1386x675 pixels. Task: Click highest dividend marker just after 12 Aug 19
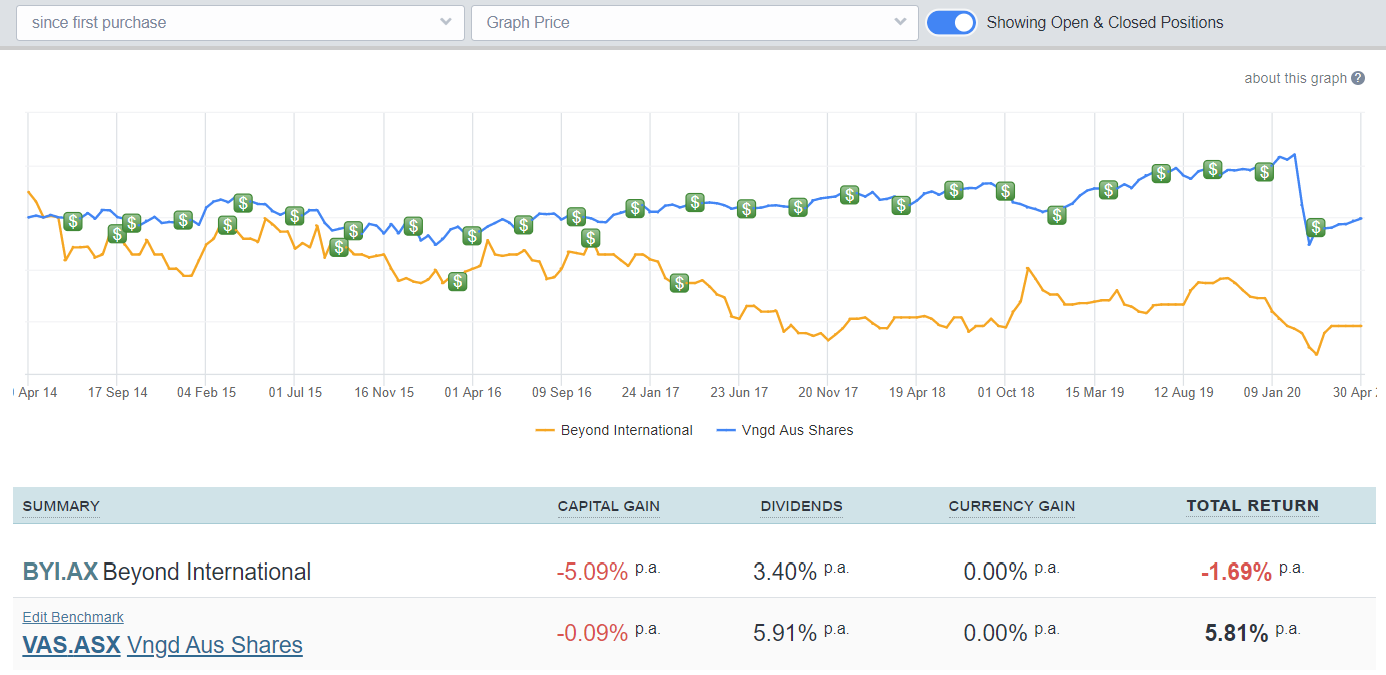[1212, 169]
